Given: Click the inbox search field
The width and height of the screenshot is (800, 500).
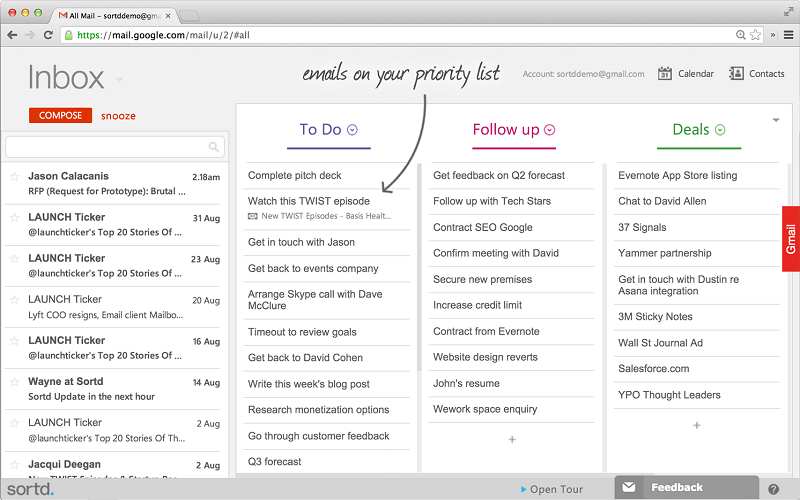Looking at the screenshot, I should tap(115, 147).
